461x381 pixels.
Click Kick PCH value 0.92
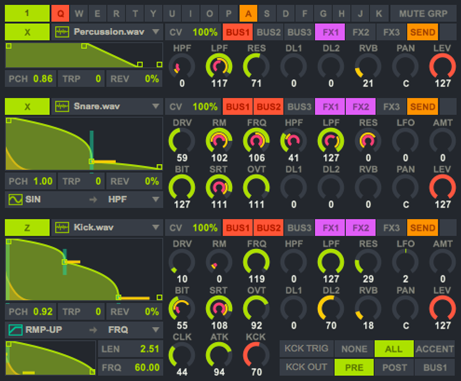(x=43, y=312)
